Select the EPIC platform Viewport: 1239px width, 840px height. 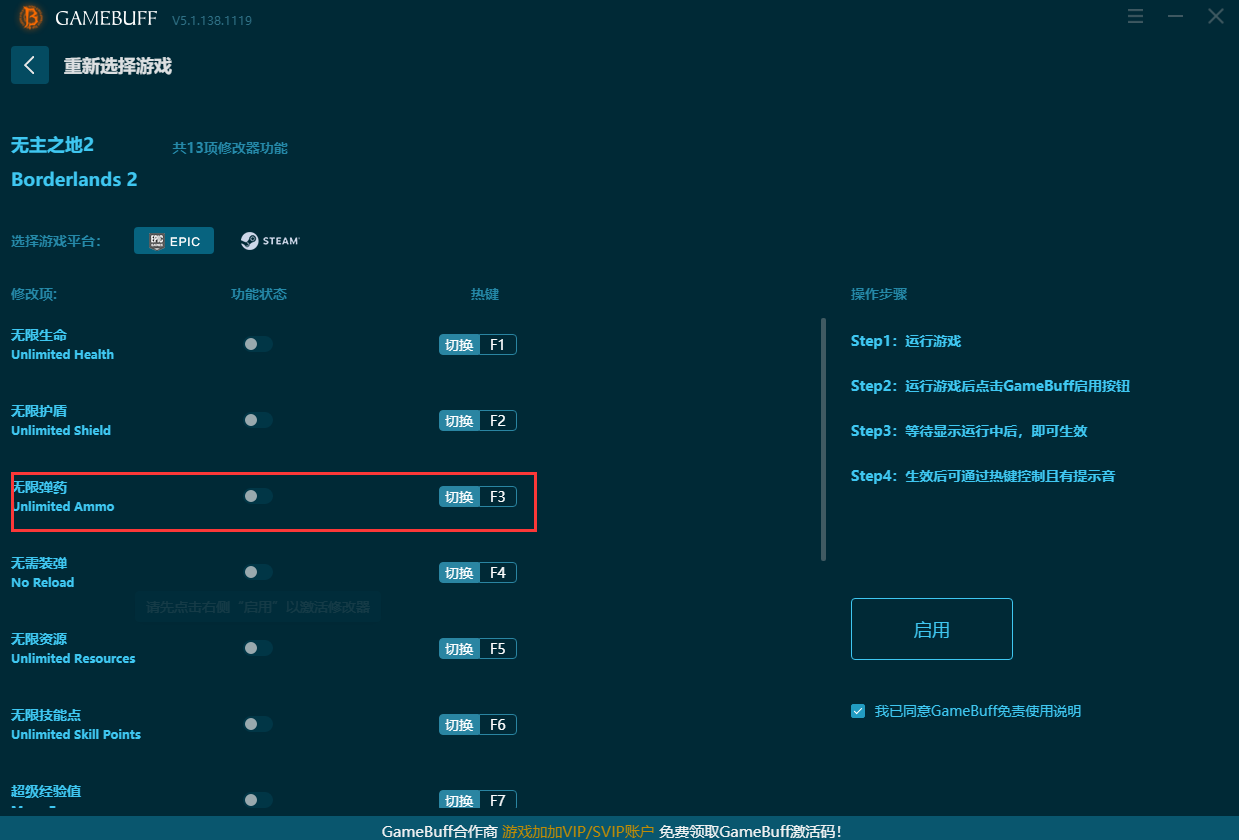click(174, 241)
